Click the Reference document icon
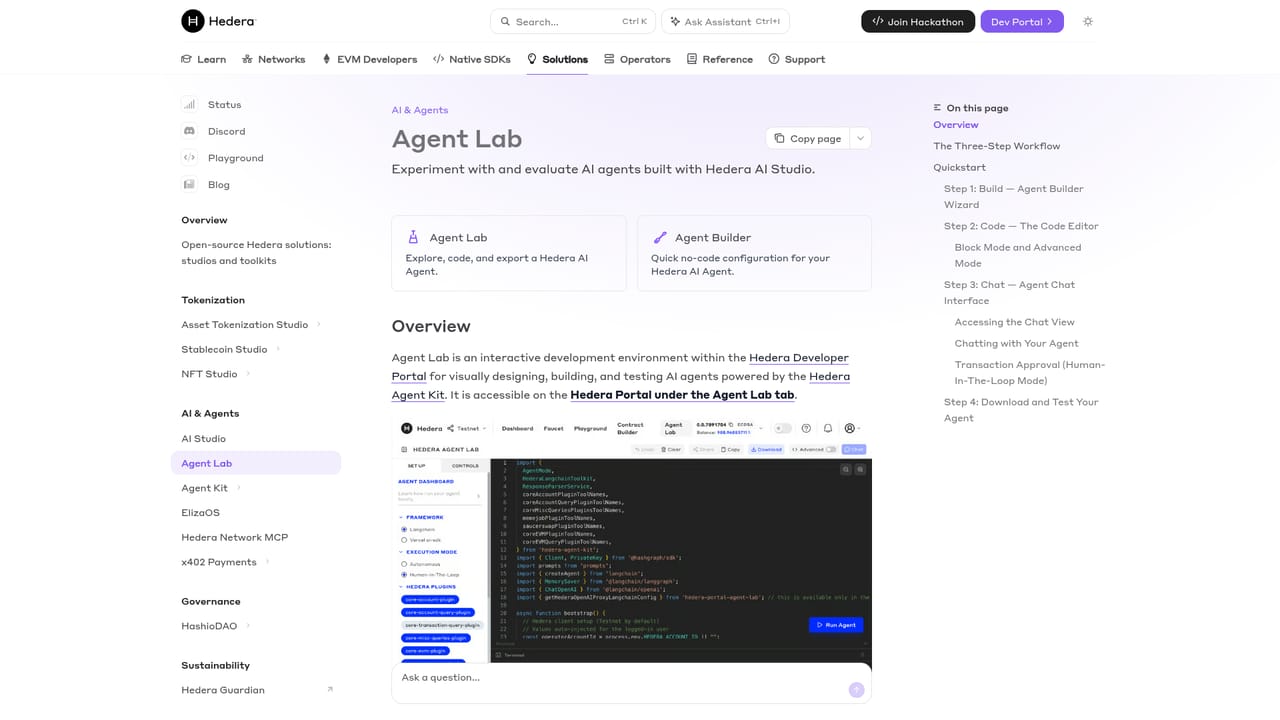 tap(692, 59)
